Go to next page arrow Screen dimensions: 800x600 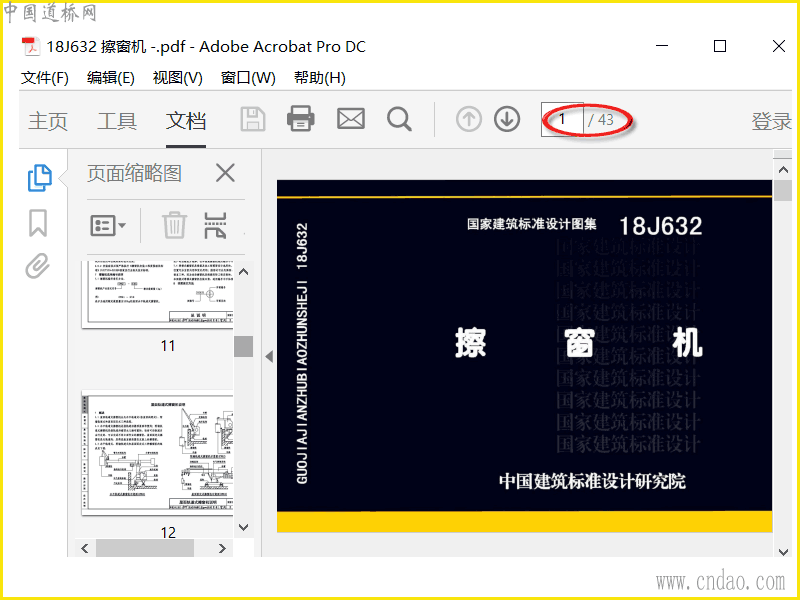click(507, 119)
